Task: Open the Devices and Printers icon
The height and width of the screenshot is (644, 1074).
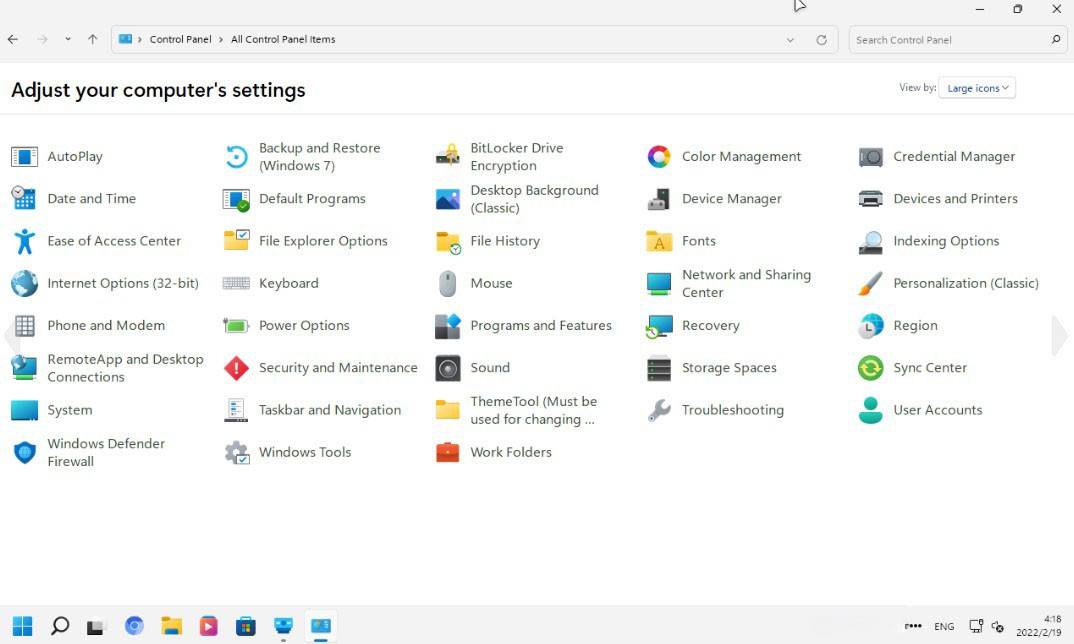Action: (x=871, y=199)
